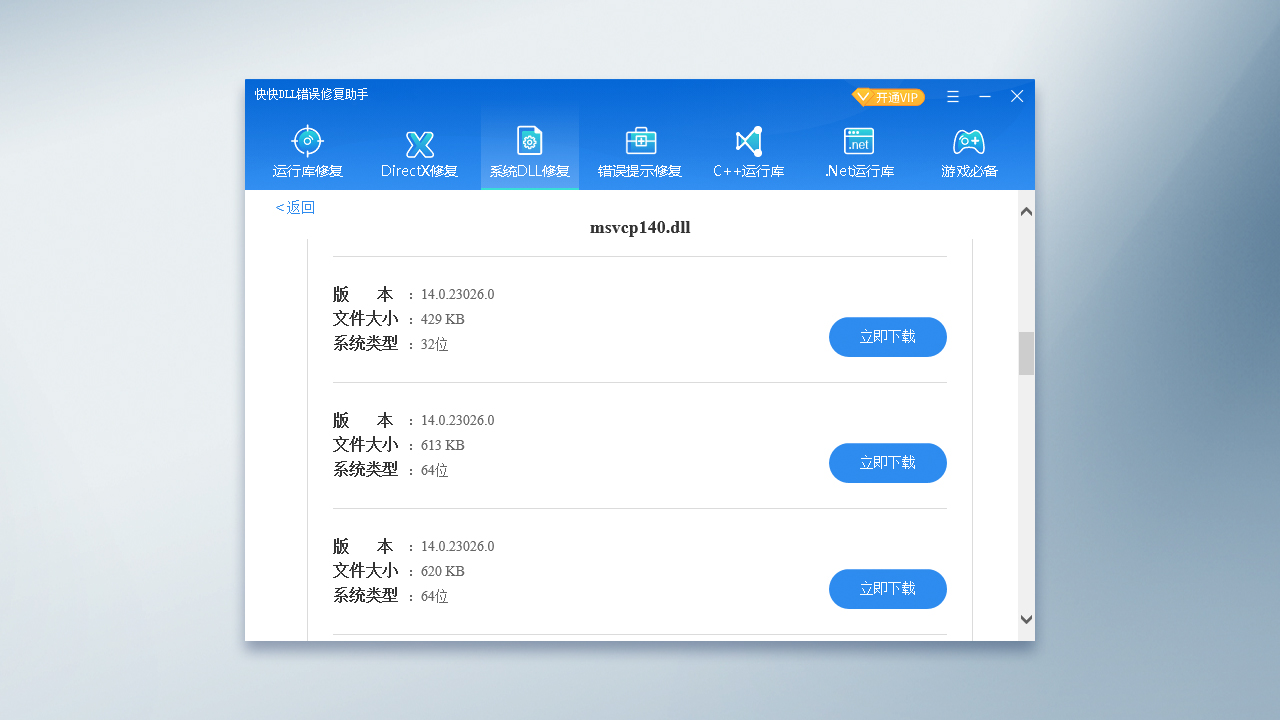Open the .Net运行库 icon
Image resolution: width=1280 pixels, height=720 pixels.
(858, 141)
